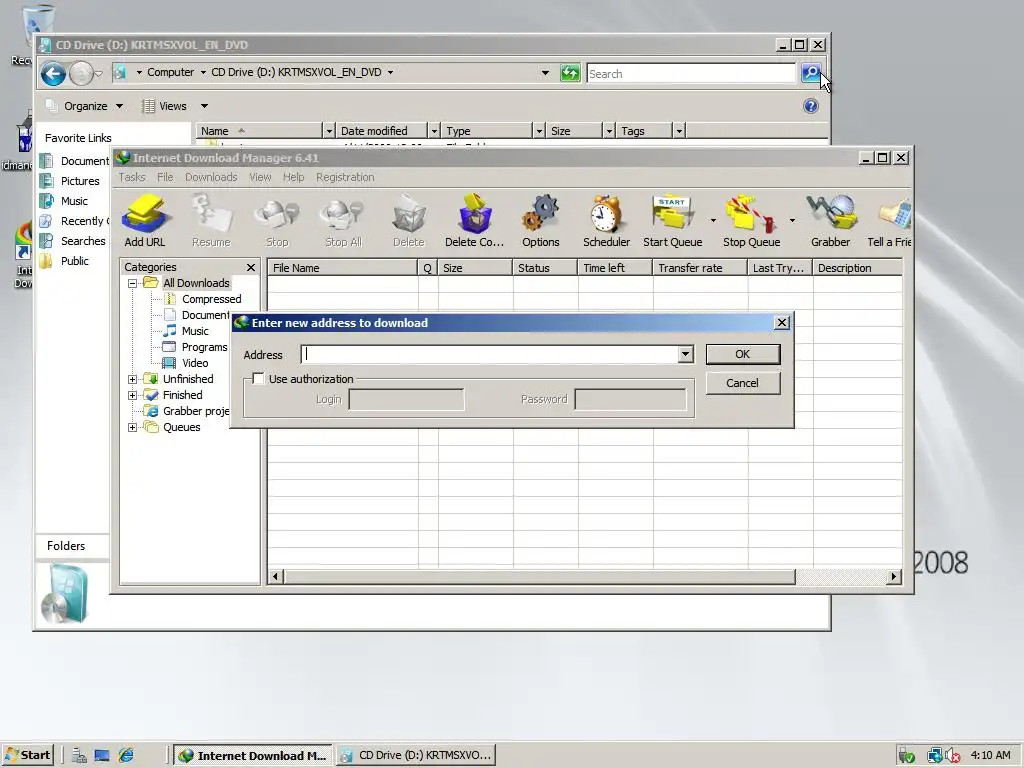Click the Explorer search magnifier icon
The height and width of the screenshot is (768, 1024).
pyautogui.click(x=810, y=73)
